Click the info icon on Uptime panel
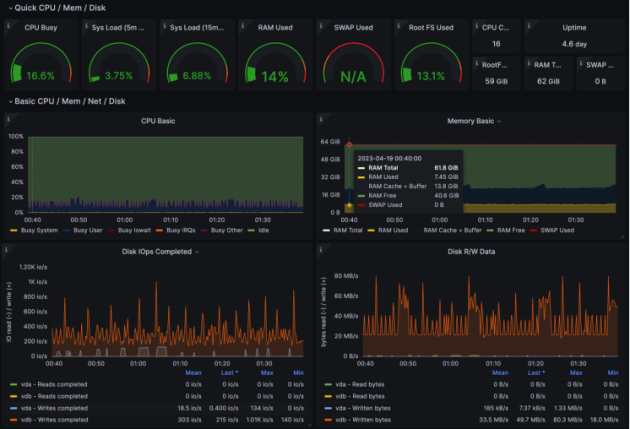Image resolution: width=630 pixels, height=429 pixels. click(529, 24)
